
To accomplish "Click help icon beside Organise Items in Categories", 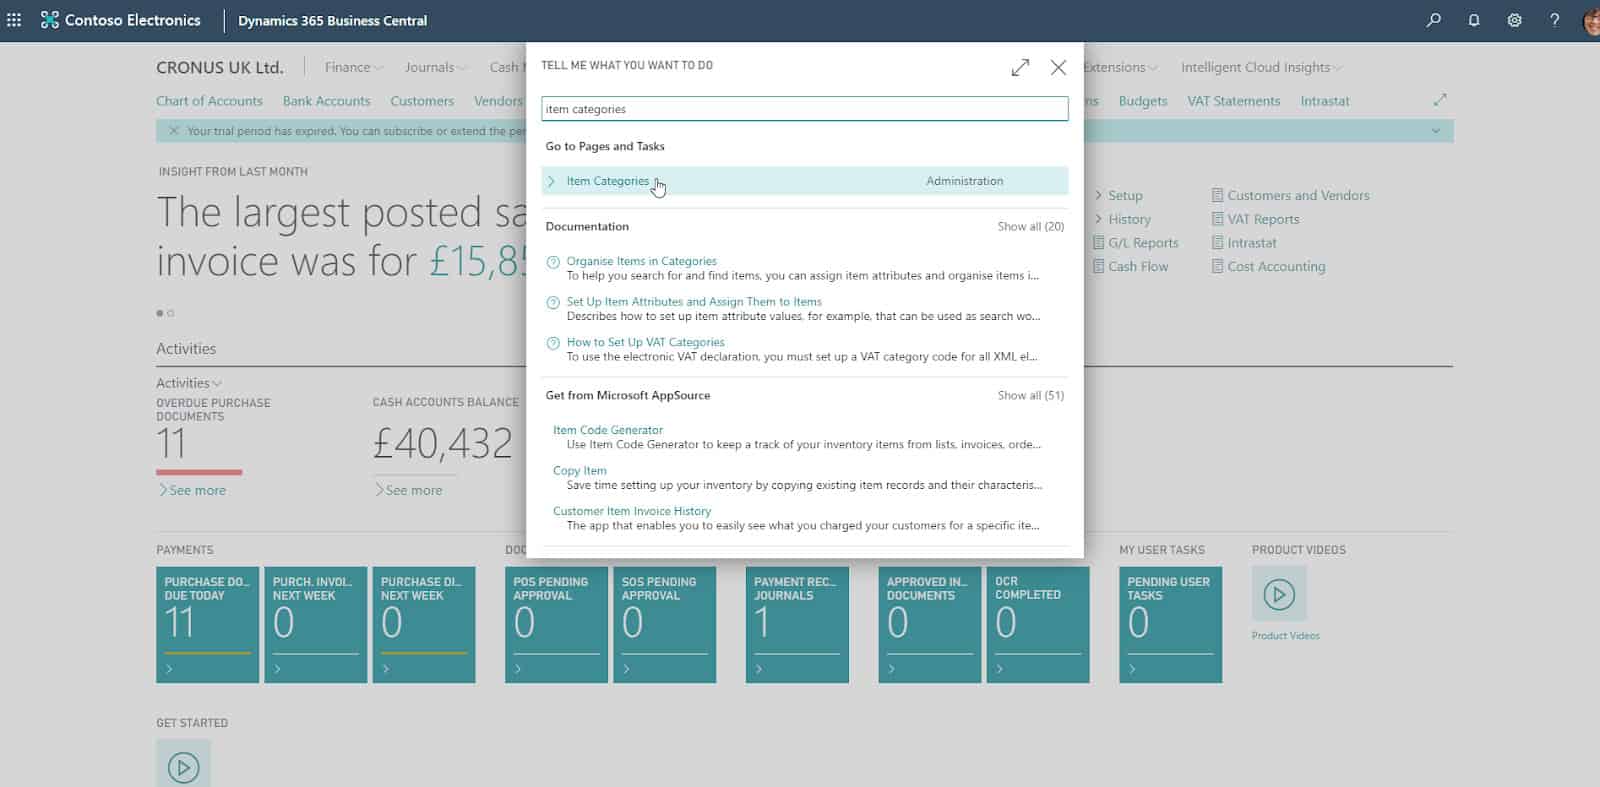I will coord(552,262).
